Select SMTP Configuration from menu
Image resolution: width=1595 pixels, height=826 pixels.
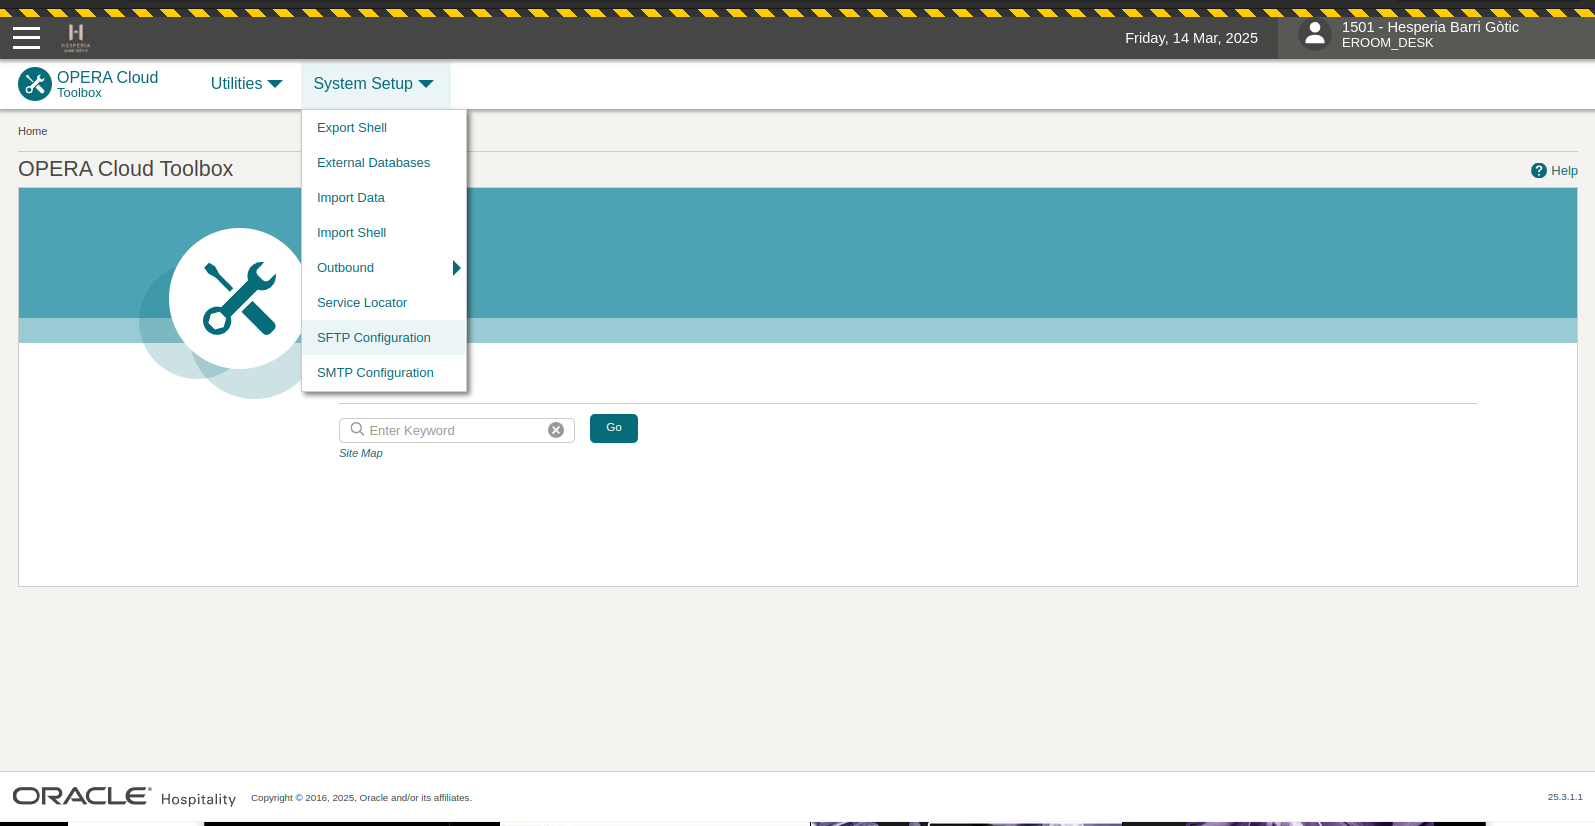(x=375, y=373)
